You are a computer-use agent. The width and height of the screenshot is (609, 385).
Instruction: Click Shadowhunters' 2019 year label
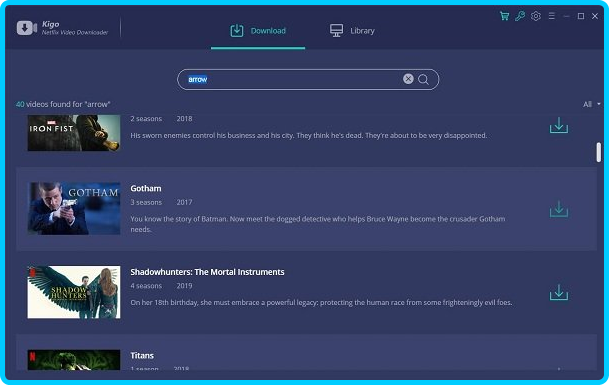coord(184,286)
